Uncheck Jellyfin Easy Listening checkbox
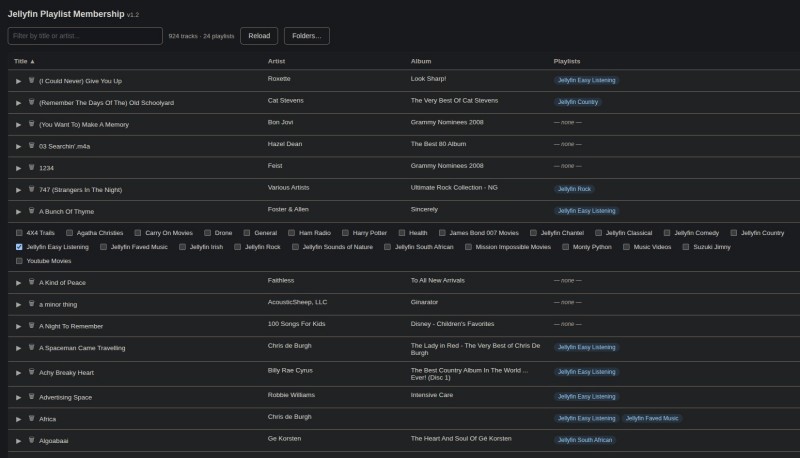Image resolution: width=800 pixels, height=458 pixels. [x=19, y=247]
